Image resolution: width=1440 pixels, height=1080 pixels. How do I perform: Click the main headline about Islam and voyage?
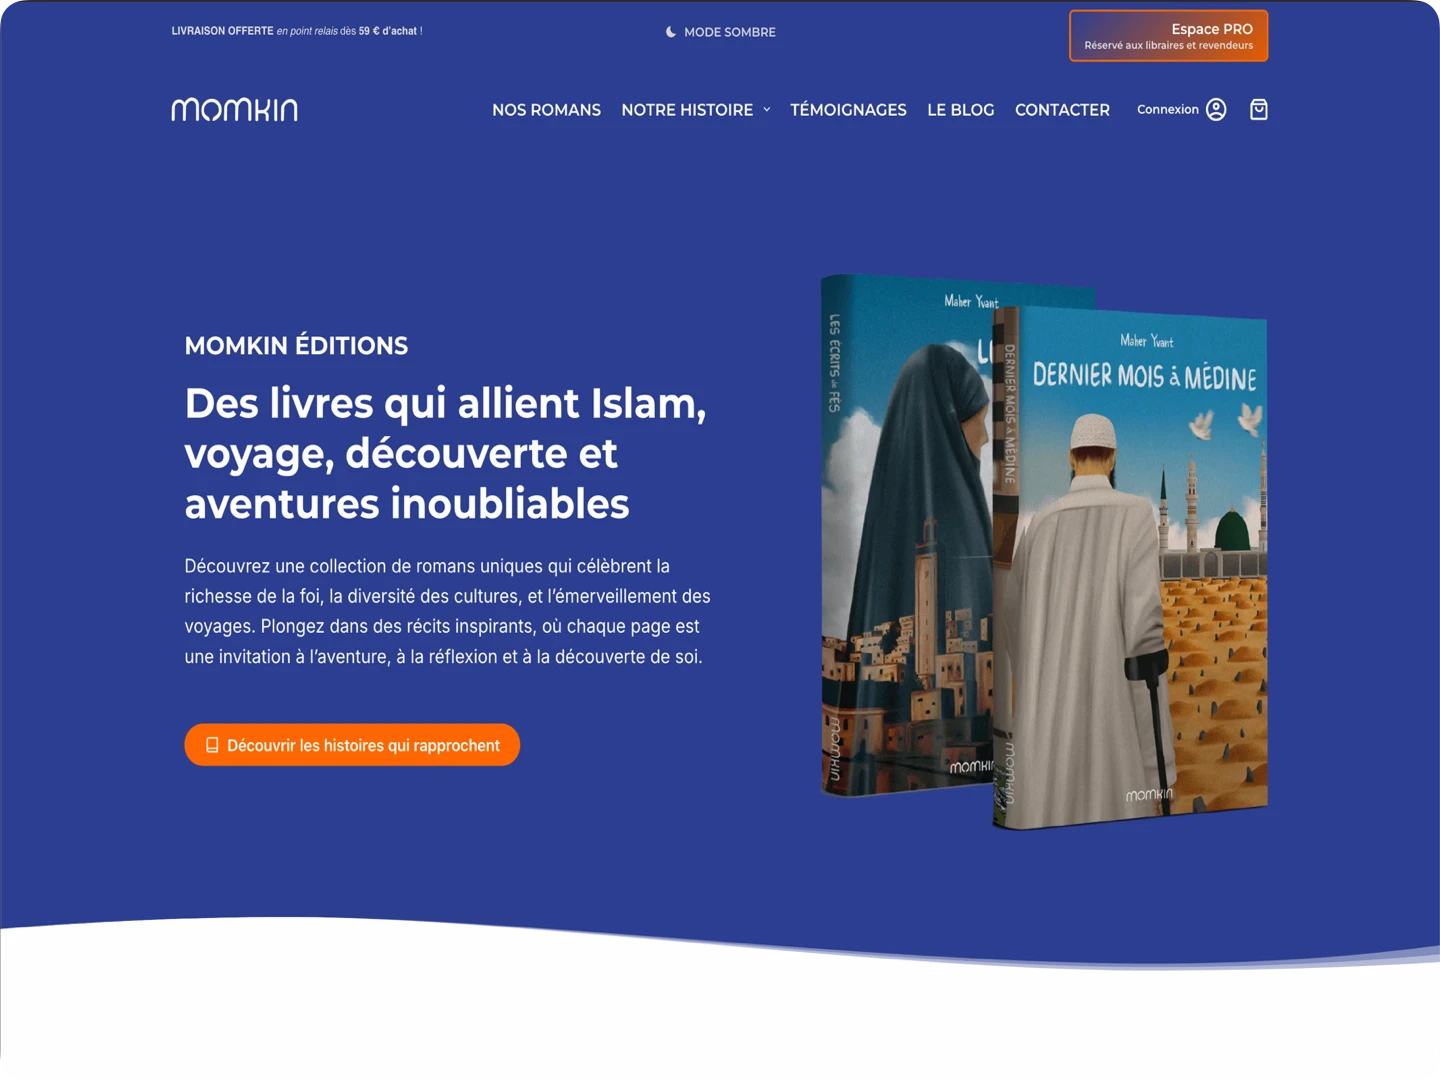click(446, 453)
